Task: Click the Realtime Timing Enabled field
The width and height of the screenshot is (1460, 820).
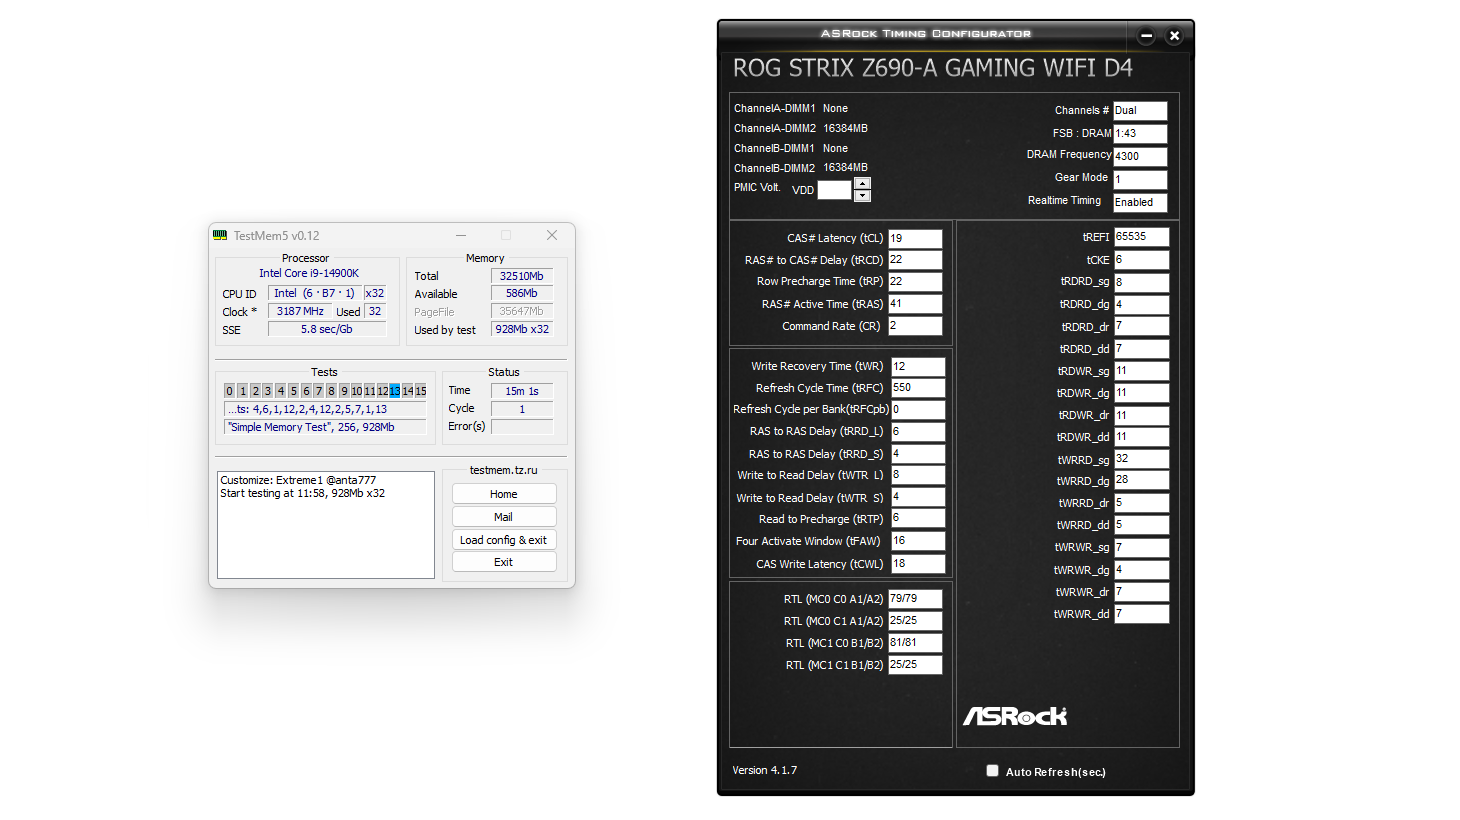Action: coord(1140,202)
